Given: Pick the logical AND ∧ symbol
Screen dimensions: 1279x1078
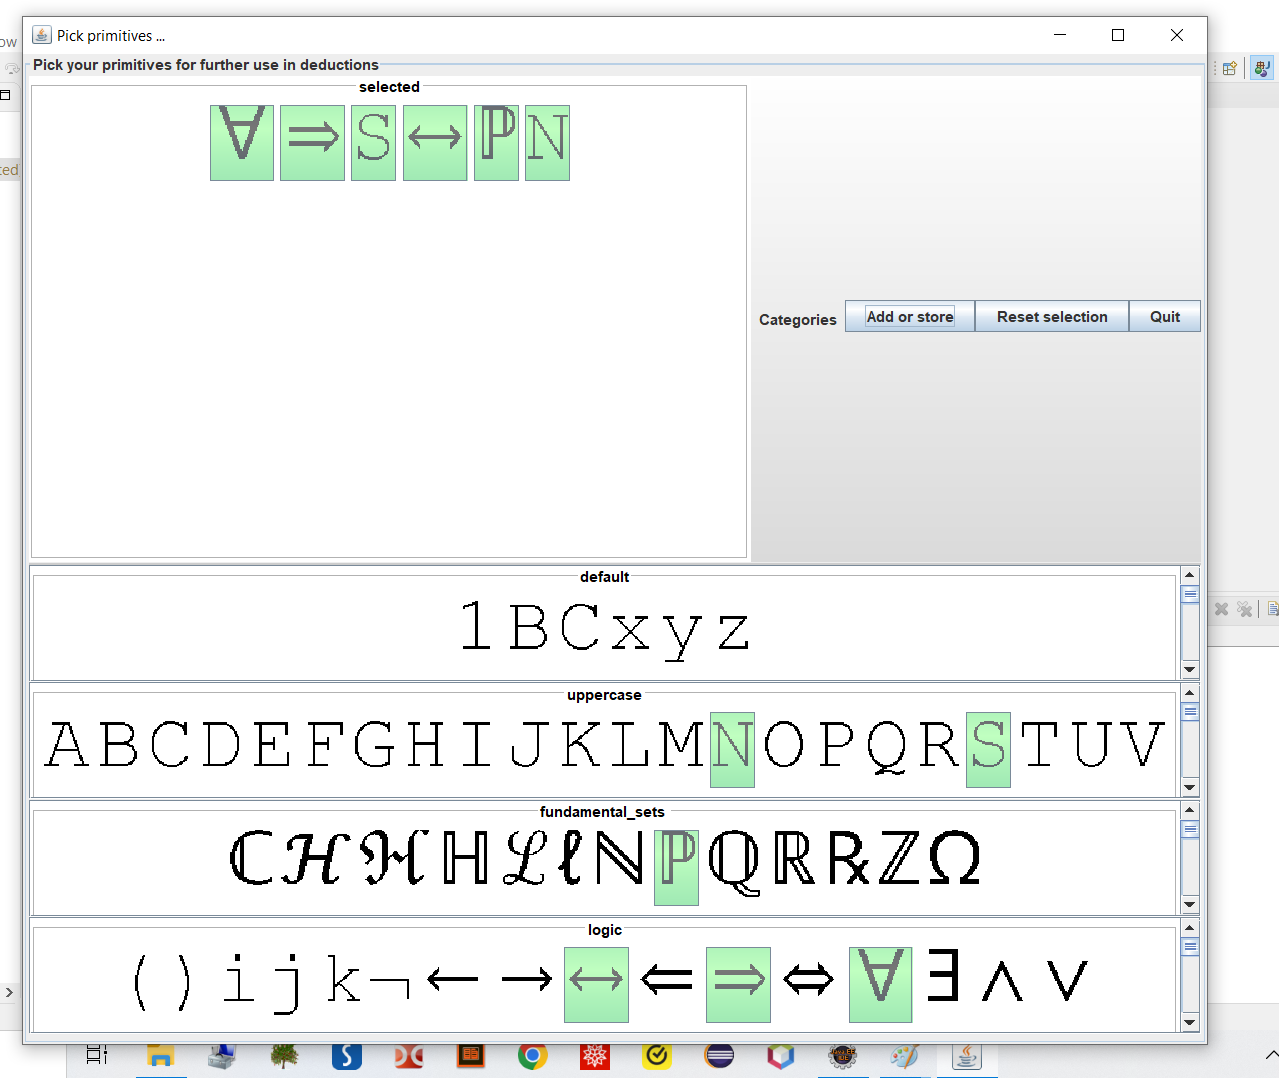Looking at the screenshot, I should click(1002, 980).
